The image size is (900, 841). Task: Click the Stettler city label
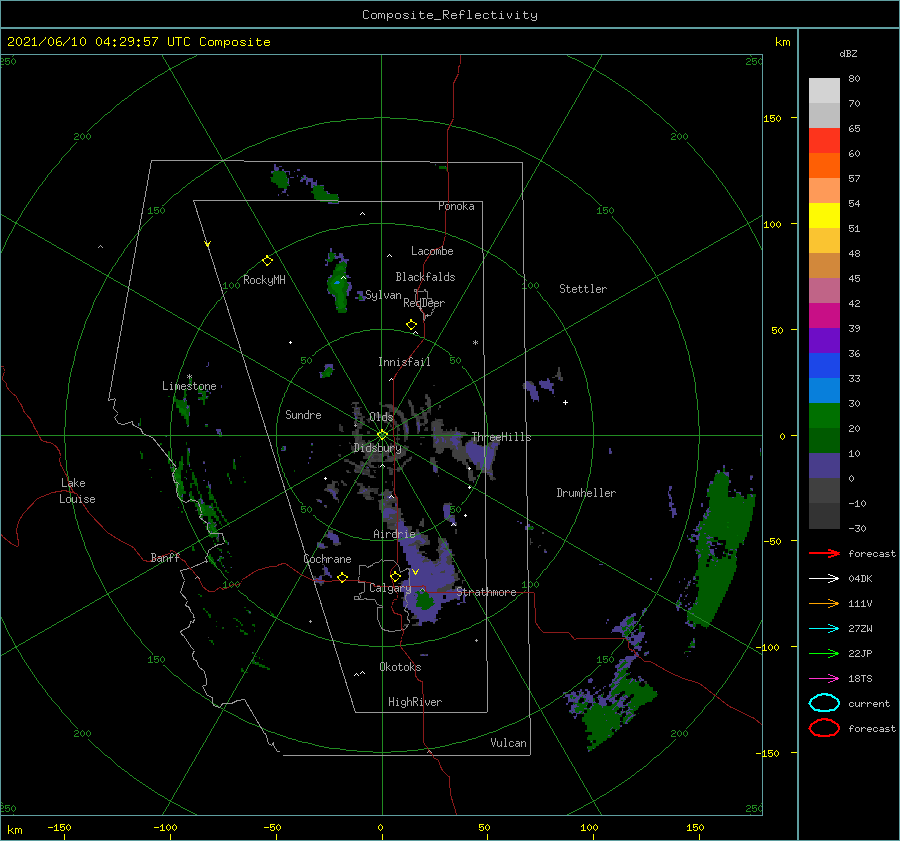pos(583,289)
